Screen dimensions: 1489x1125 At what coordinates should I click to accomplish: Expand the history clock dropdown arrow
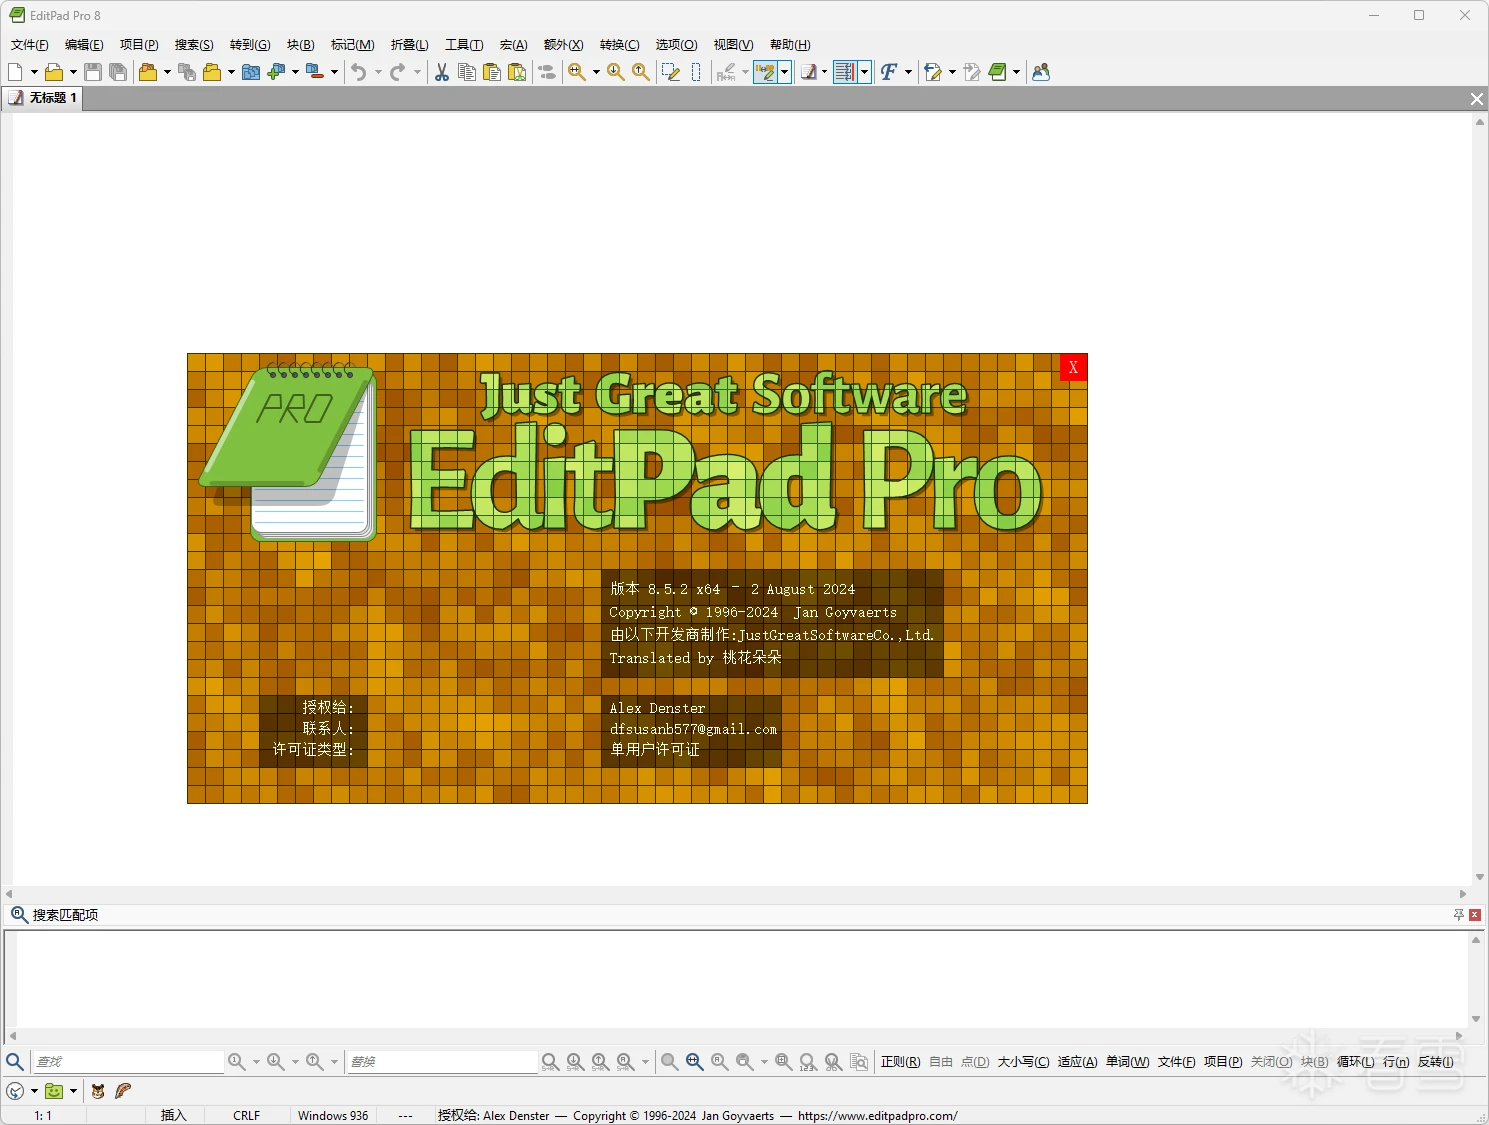34,1091
